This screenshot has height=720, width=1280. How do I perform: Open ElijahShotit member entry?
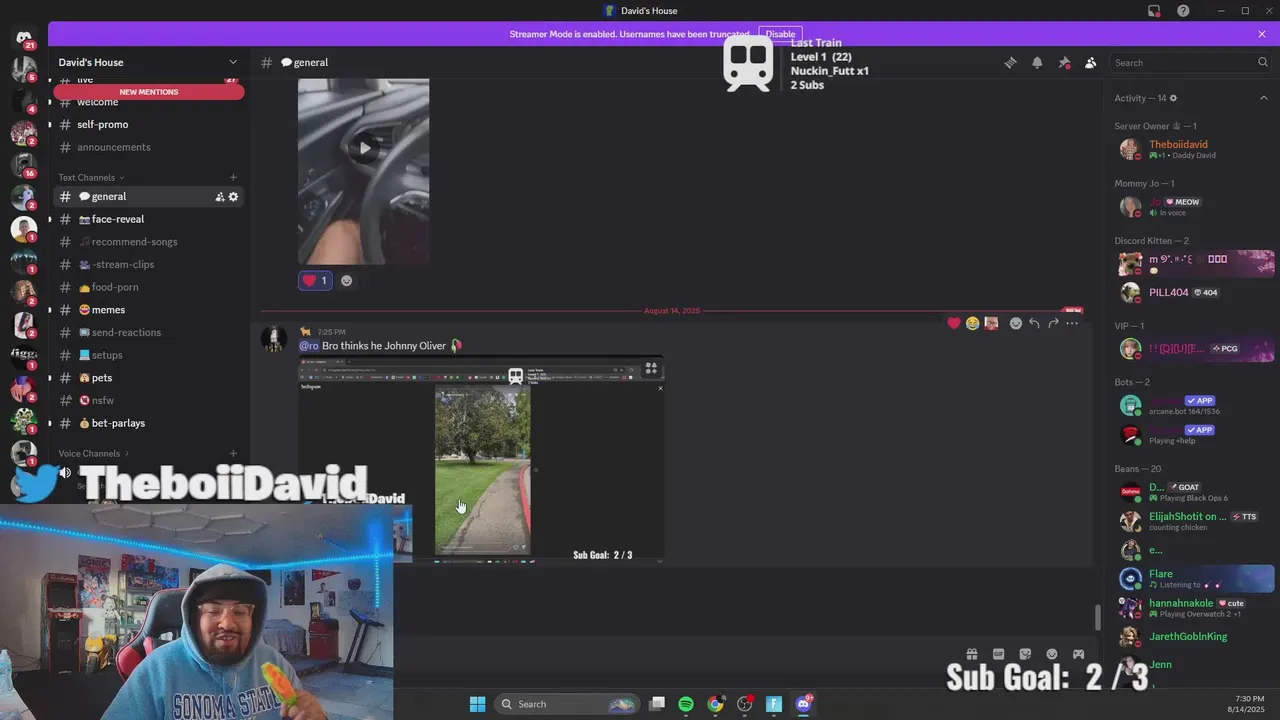point(1190,521)
